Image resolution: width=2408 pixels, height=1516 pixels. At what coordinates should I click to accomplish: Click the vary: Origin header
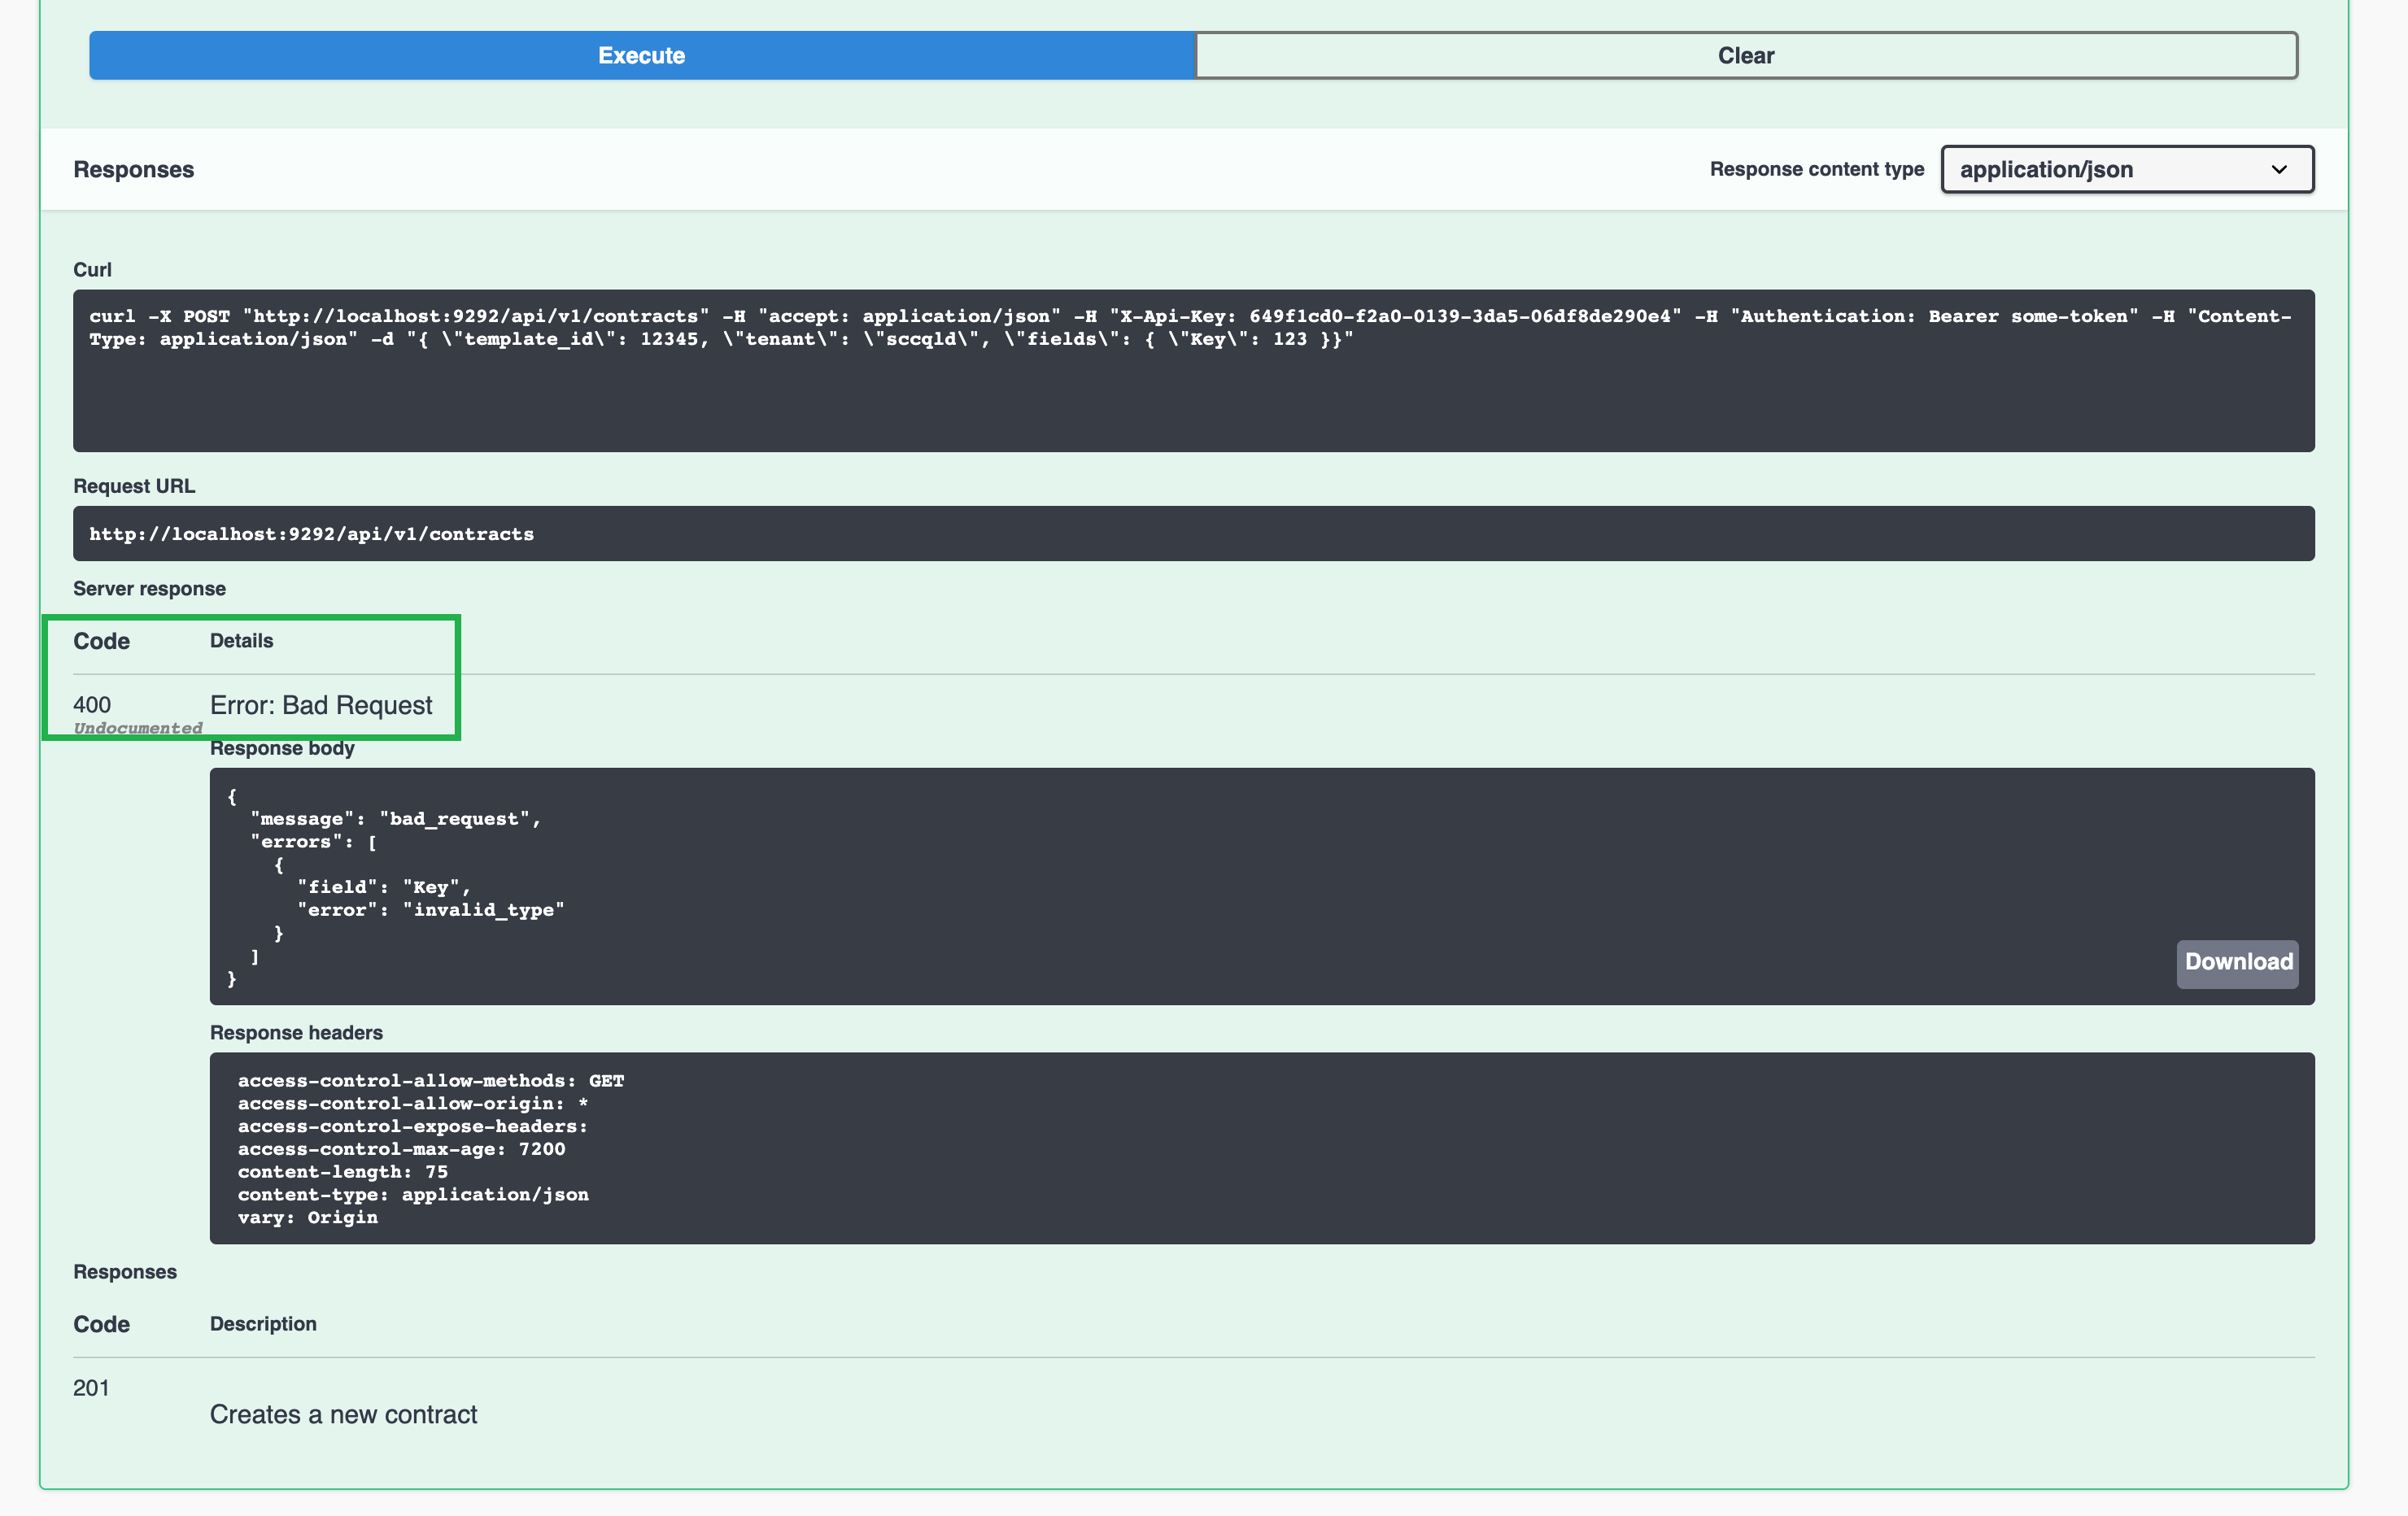click(308, 1218)
